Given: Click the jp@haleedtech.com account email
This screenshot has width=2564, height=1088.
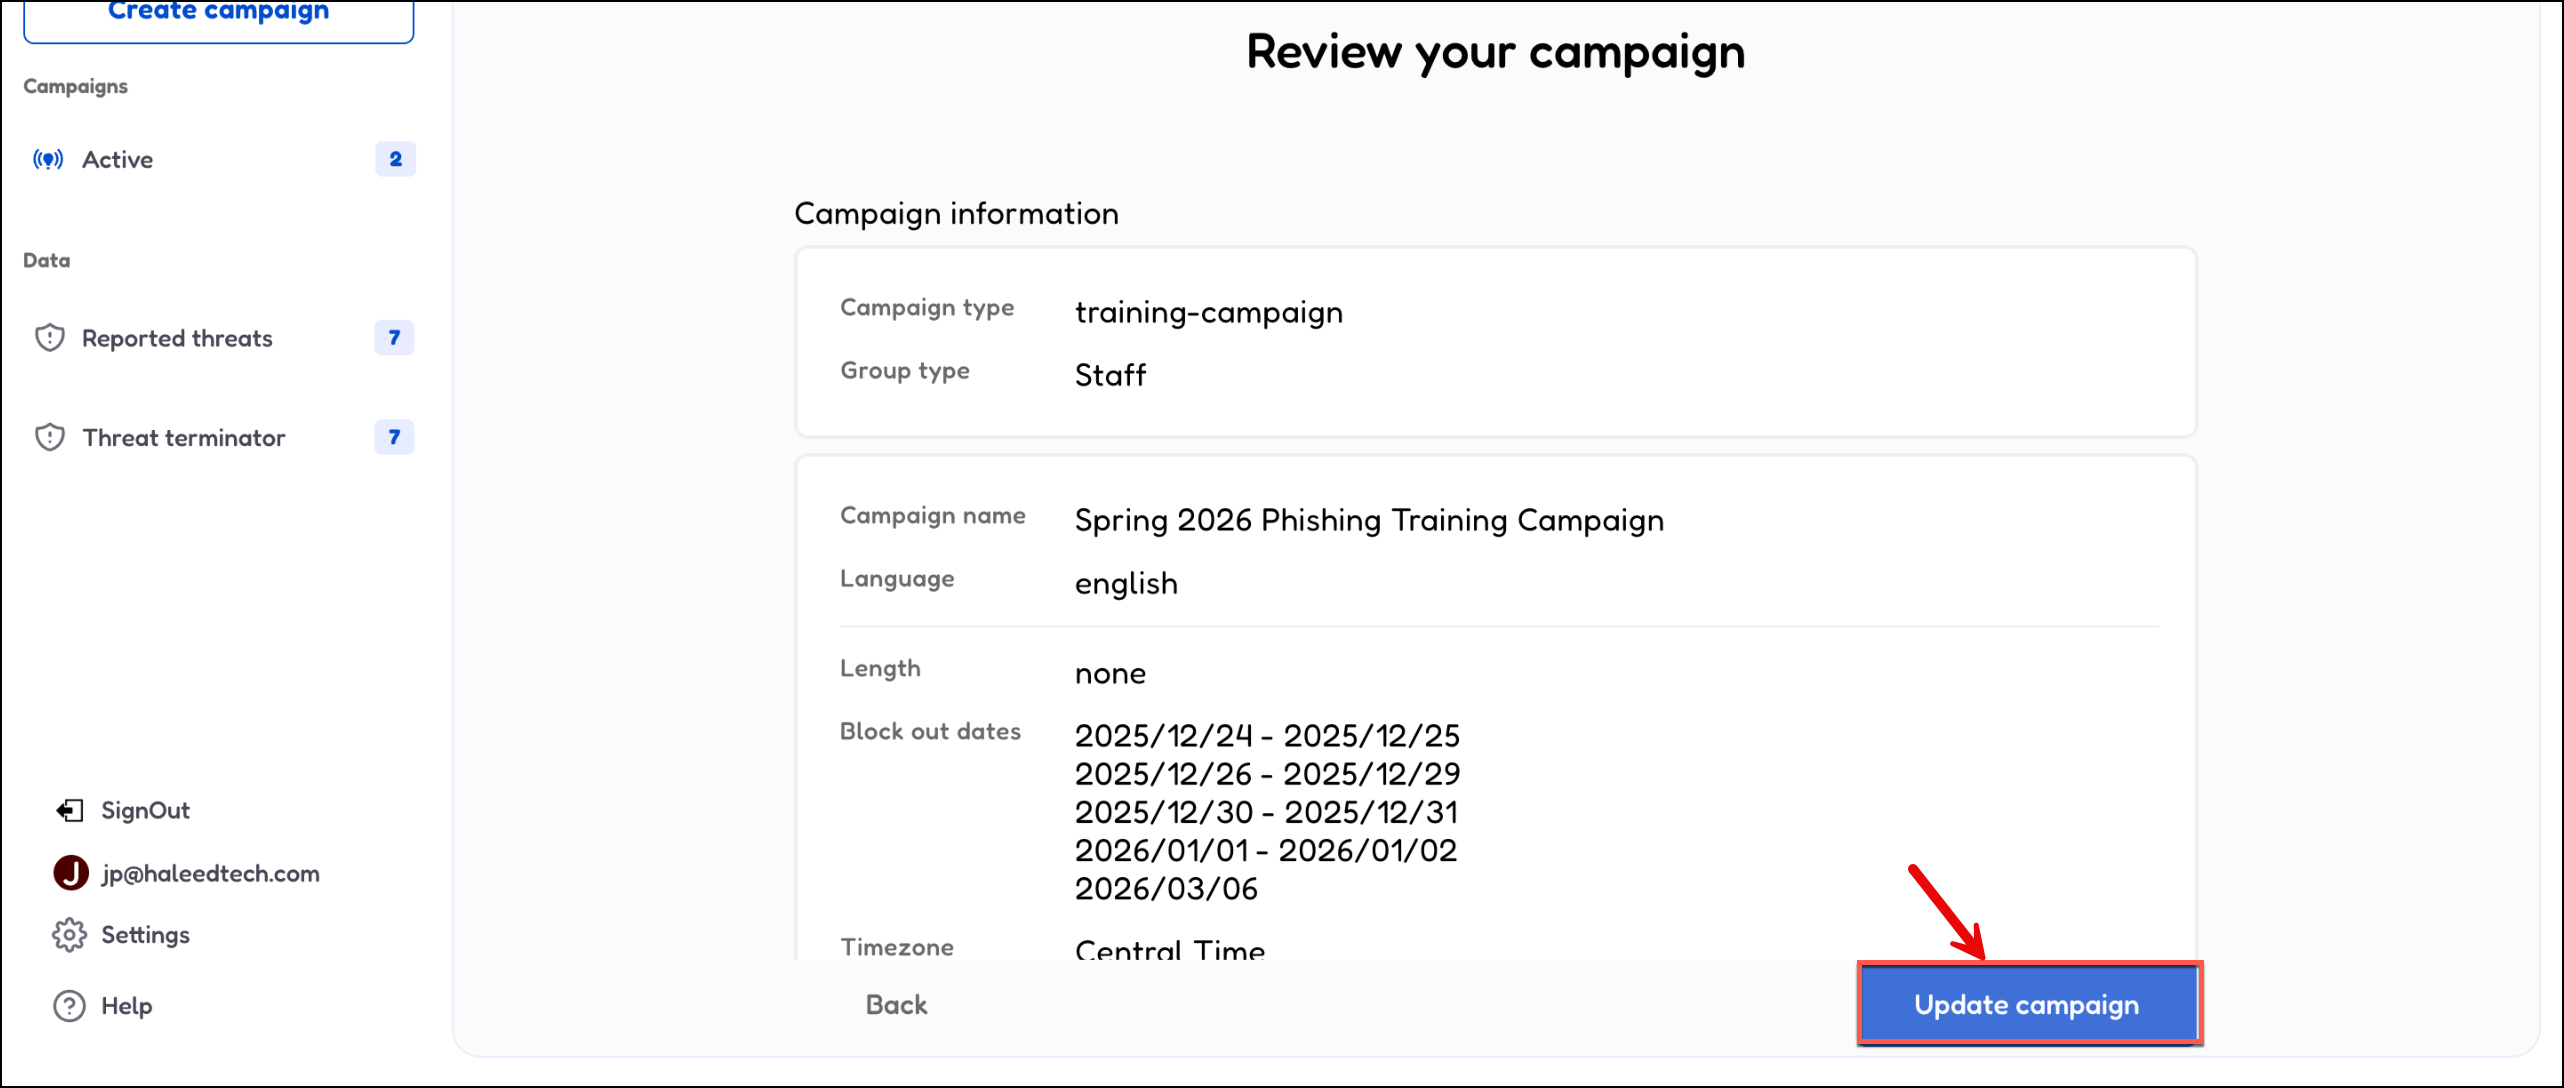Looking at the screenshot, I should pyautogui.click(x=210, y=873).
